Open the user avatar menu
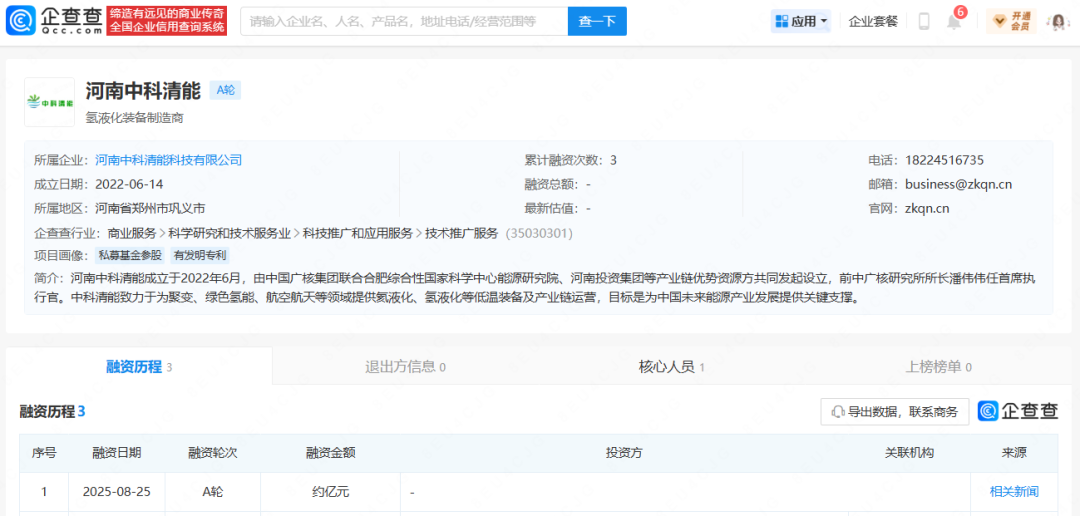 [x=1057, y=21]
